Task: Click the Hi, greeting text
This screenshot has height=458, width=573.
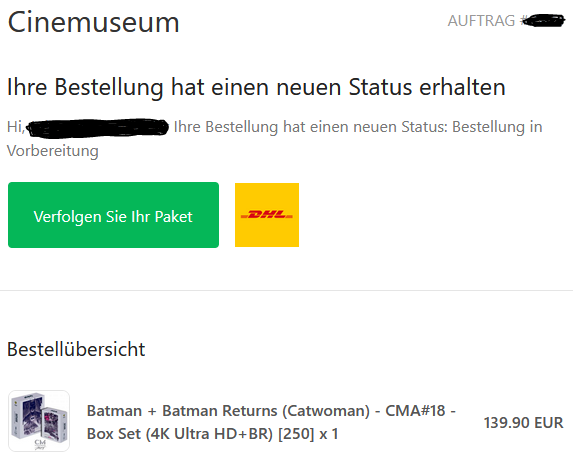Action: click(16, 127)
